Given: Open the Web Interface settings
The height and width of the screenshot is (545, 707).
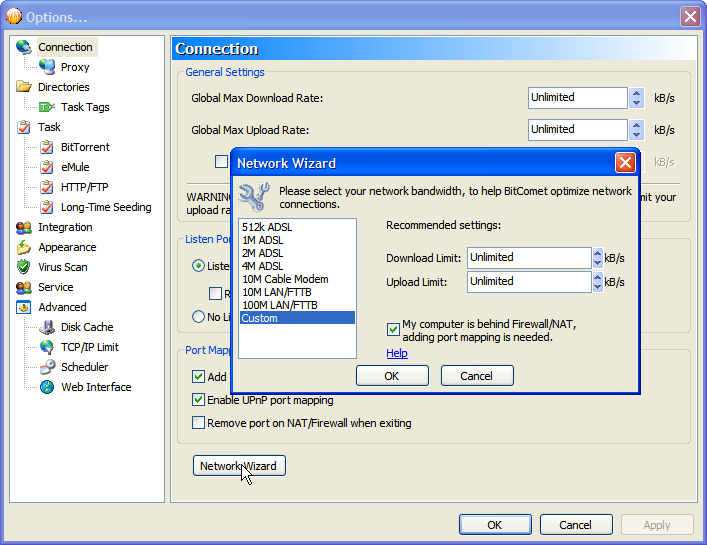Looking at the screenshot, I should (x=96, y=387).
